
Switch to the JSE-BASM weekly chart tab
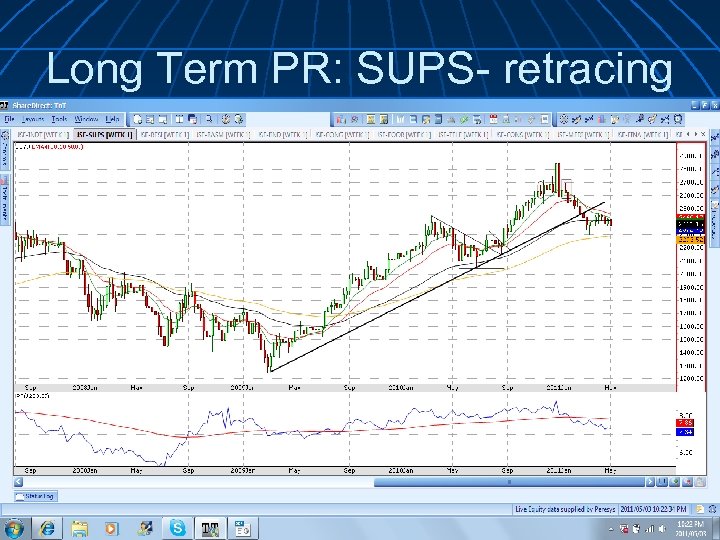pyautogui.click(x=223, y=135)
